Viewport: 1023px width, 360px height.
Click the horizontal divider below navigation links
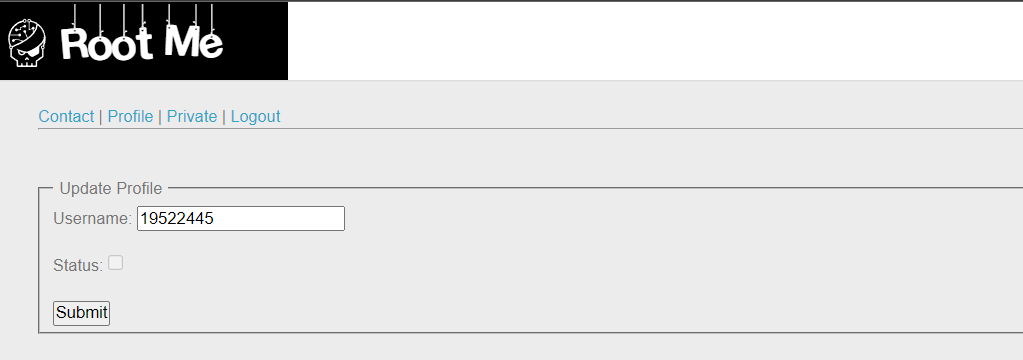click(530, 128)
